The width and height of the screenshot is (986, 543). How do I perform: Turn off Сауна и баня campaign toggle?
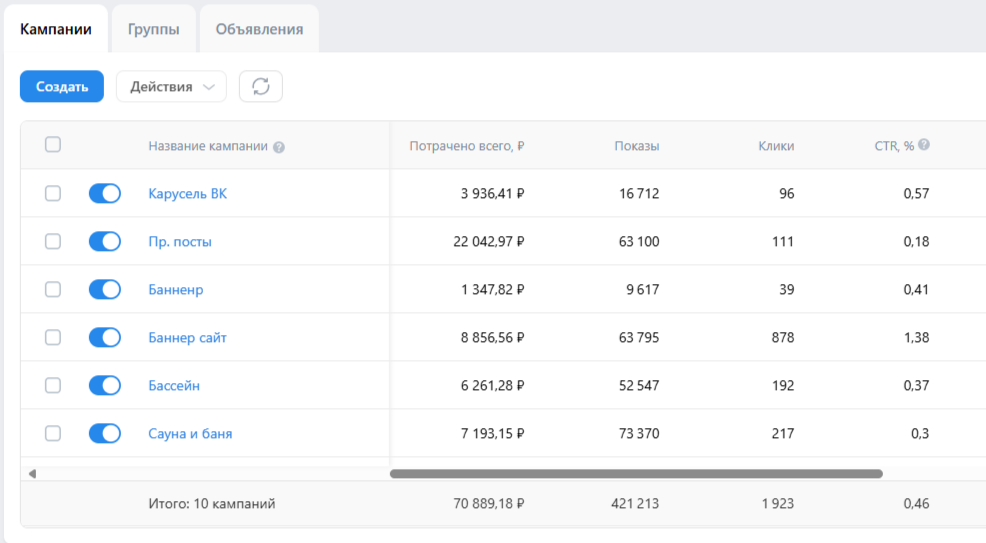coord(104,433)
